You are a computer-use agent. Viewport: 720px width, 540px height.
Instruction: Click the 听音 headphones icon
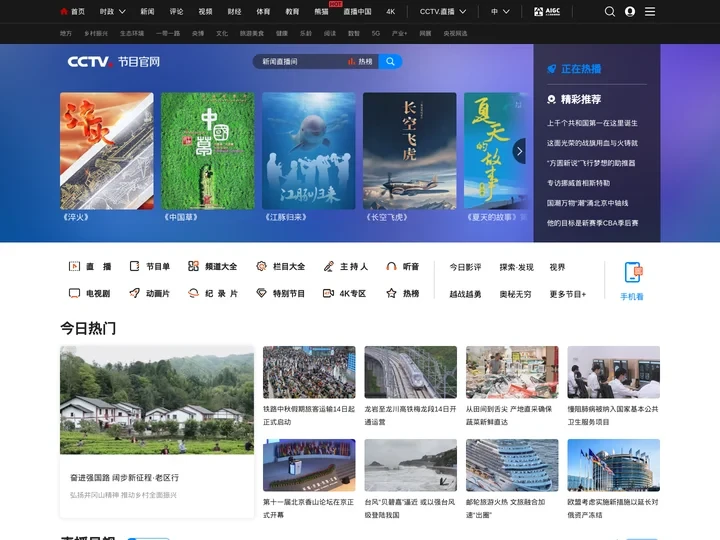click(x=391, y=266)
